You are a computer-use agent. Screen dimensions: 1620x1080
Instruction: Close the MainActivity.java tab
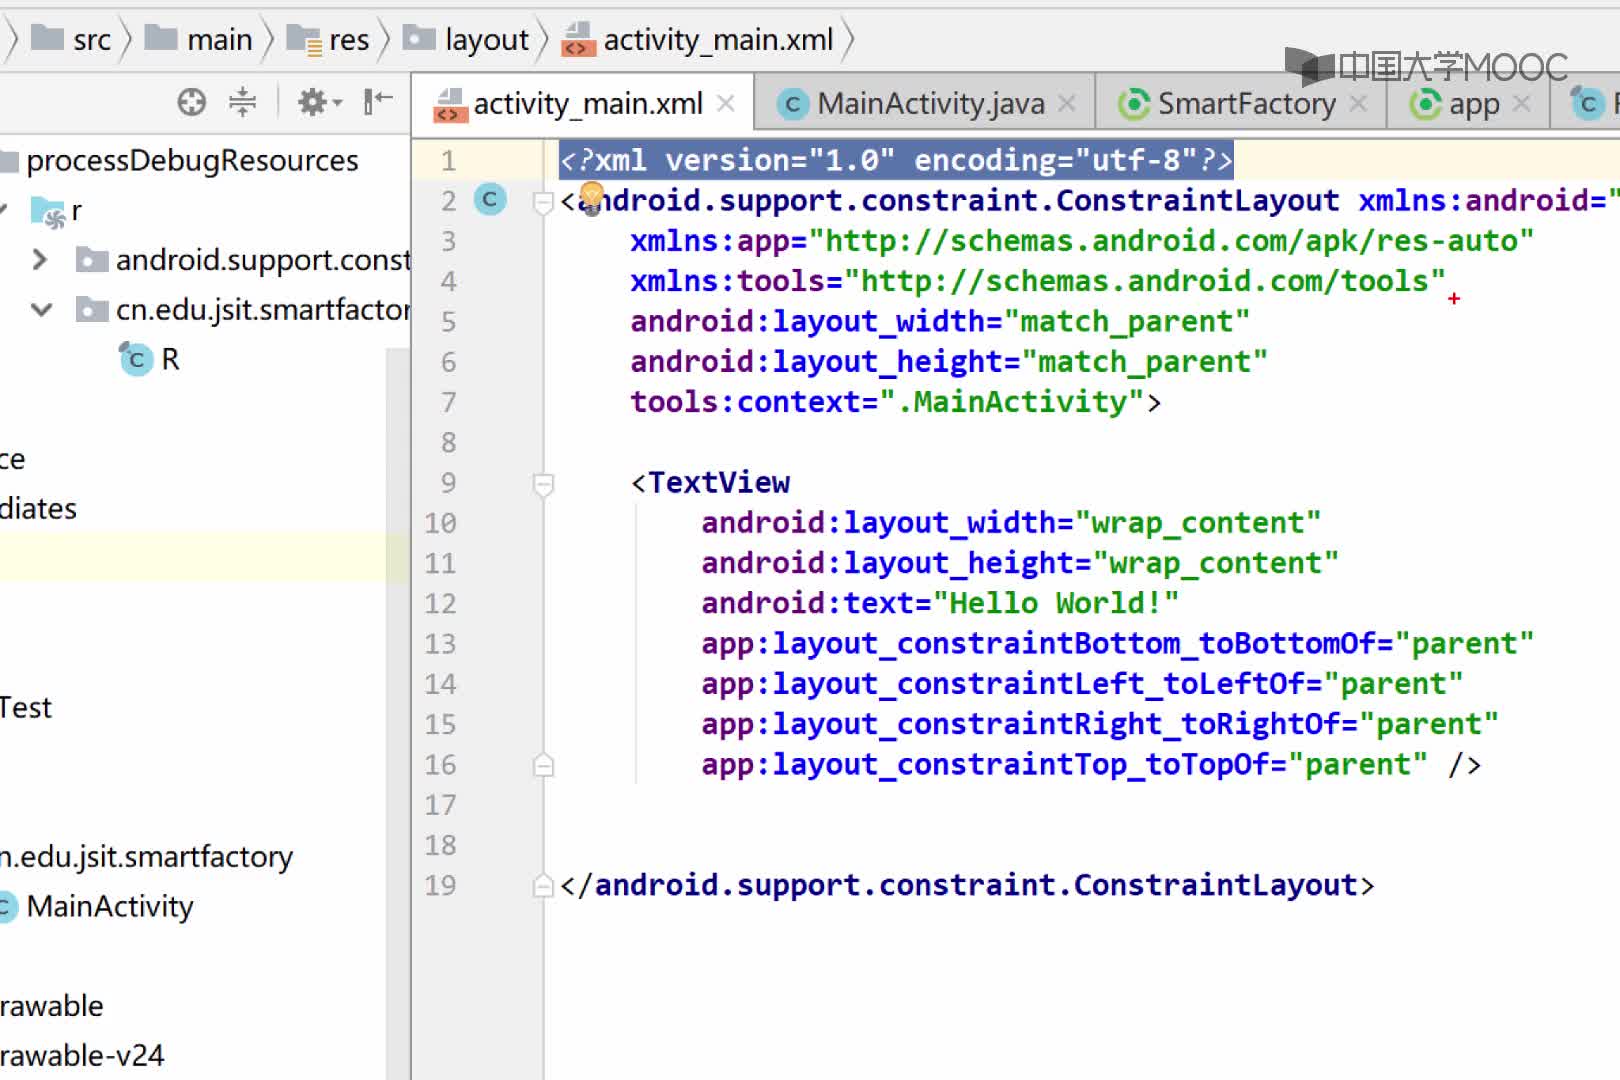(1067, 103)
